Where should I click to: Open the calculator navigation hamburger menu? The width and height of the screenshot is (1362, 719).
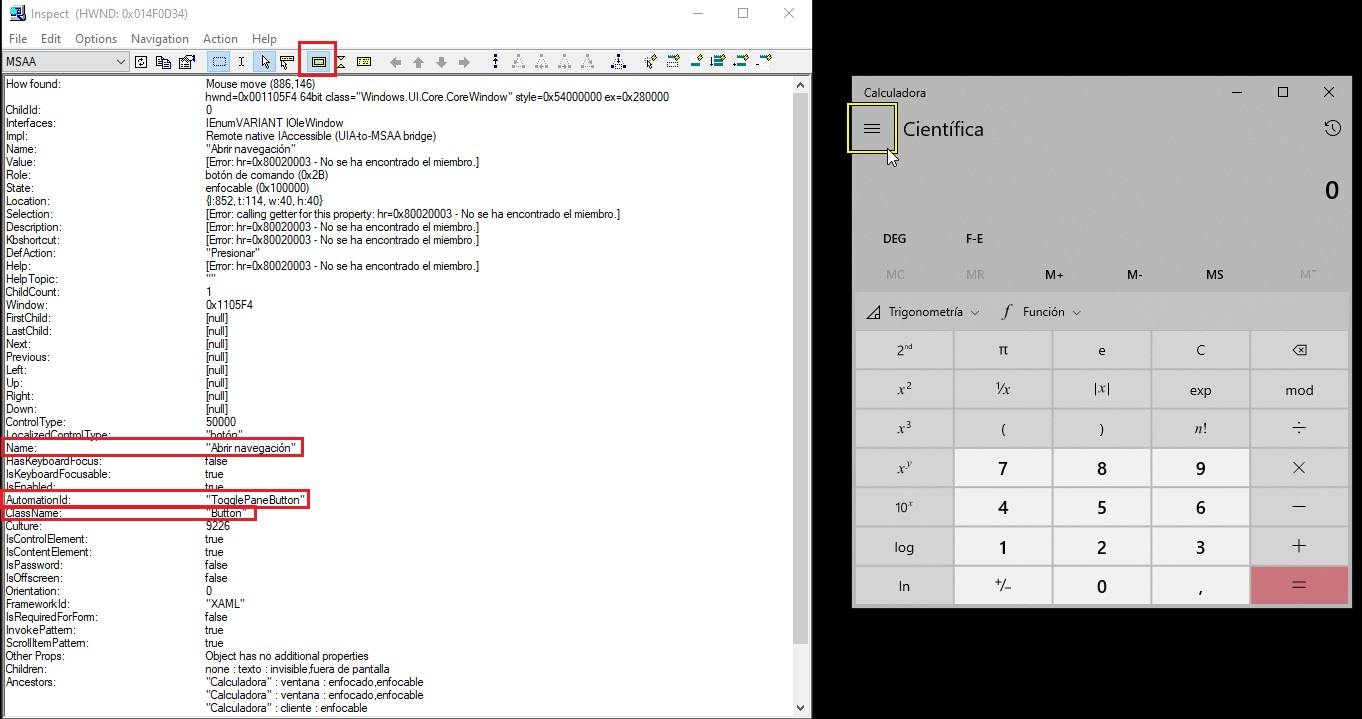click(x=871, y=129)
